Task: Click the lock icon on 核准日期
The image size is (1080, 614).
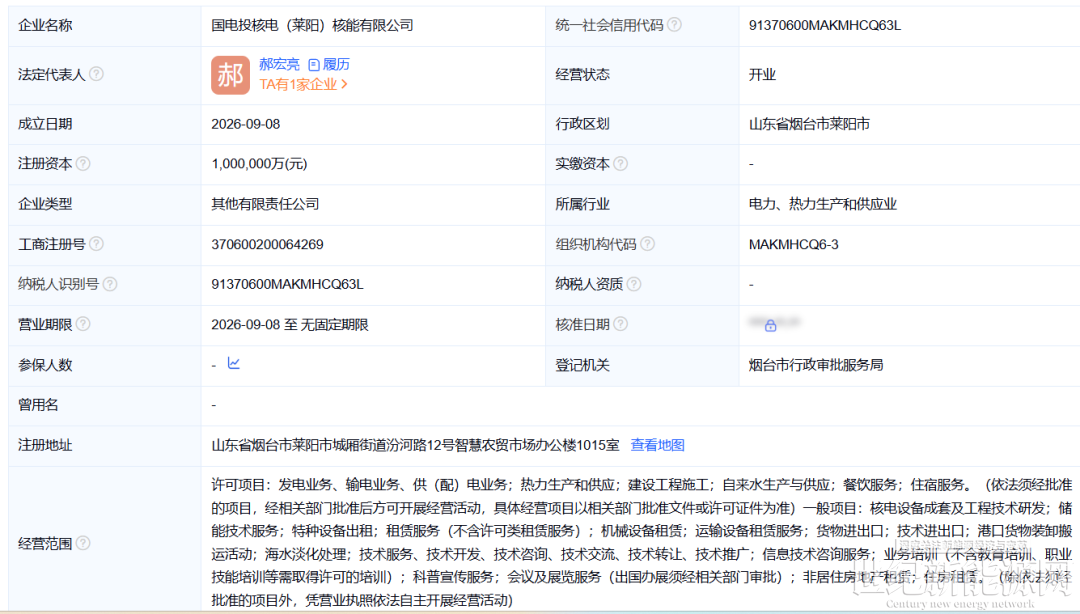Action: point(770,325)
